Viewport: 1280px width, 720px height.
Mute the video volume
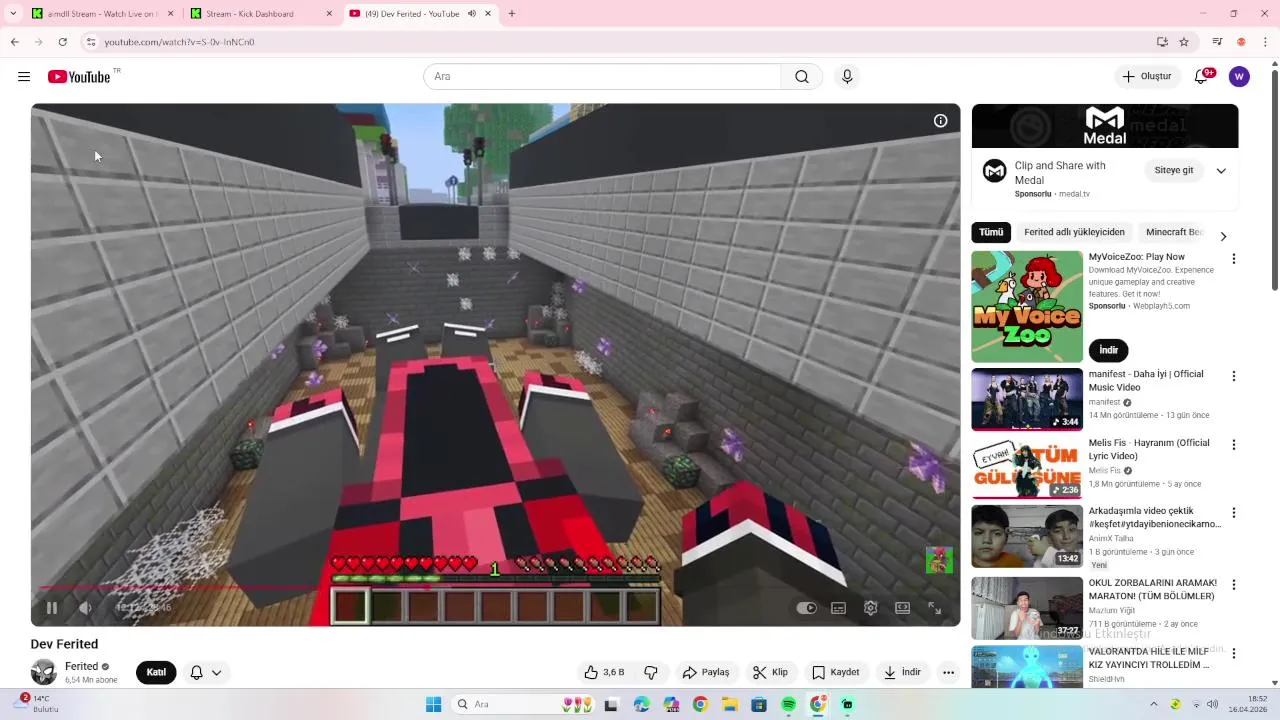[x=85, y=607]
